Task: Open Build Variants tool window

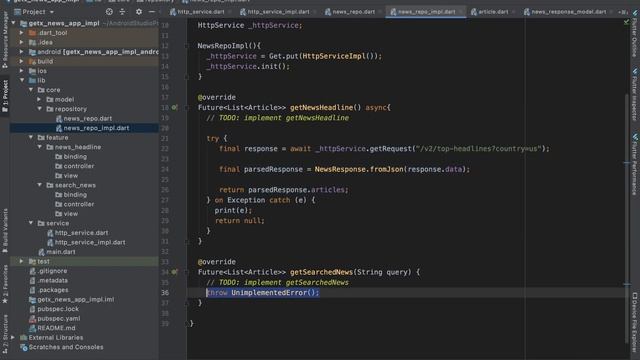Action: (x=5, y=231)
